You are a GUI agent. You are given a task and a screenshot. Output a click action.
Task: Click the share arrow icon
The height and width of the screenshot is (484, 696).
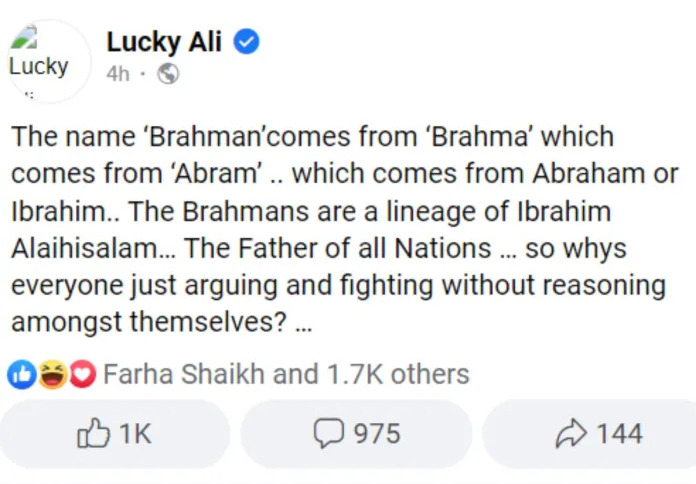(570, 434)
